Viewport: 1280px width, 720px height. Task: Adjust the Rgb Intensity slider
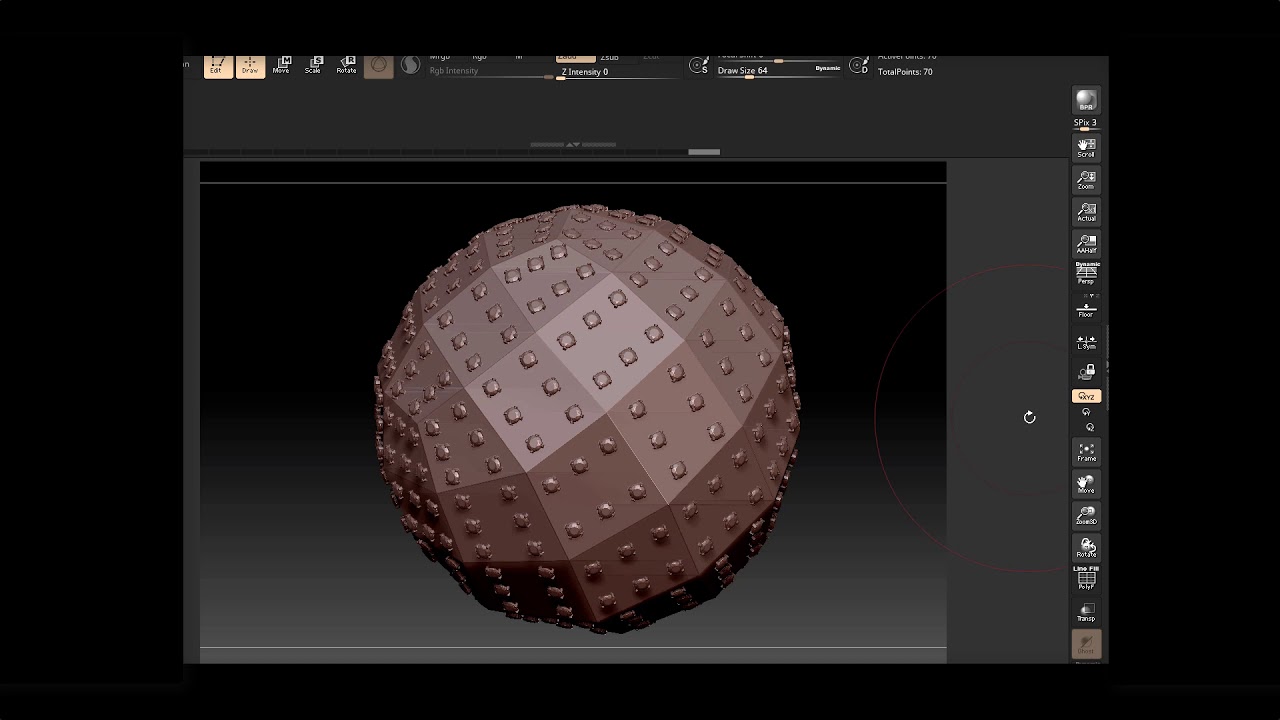click(x=490, y=72)
